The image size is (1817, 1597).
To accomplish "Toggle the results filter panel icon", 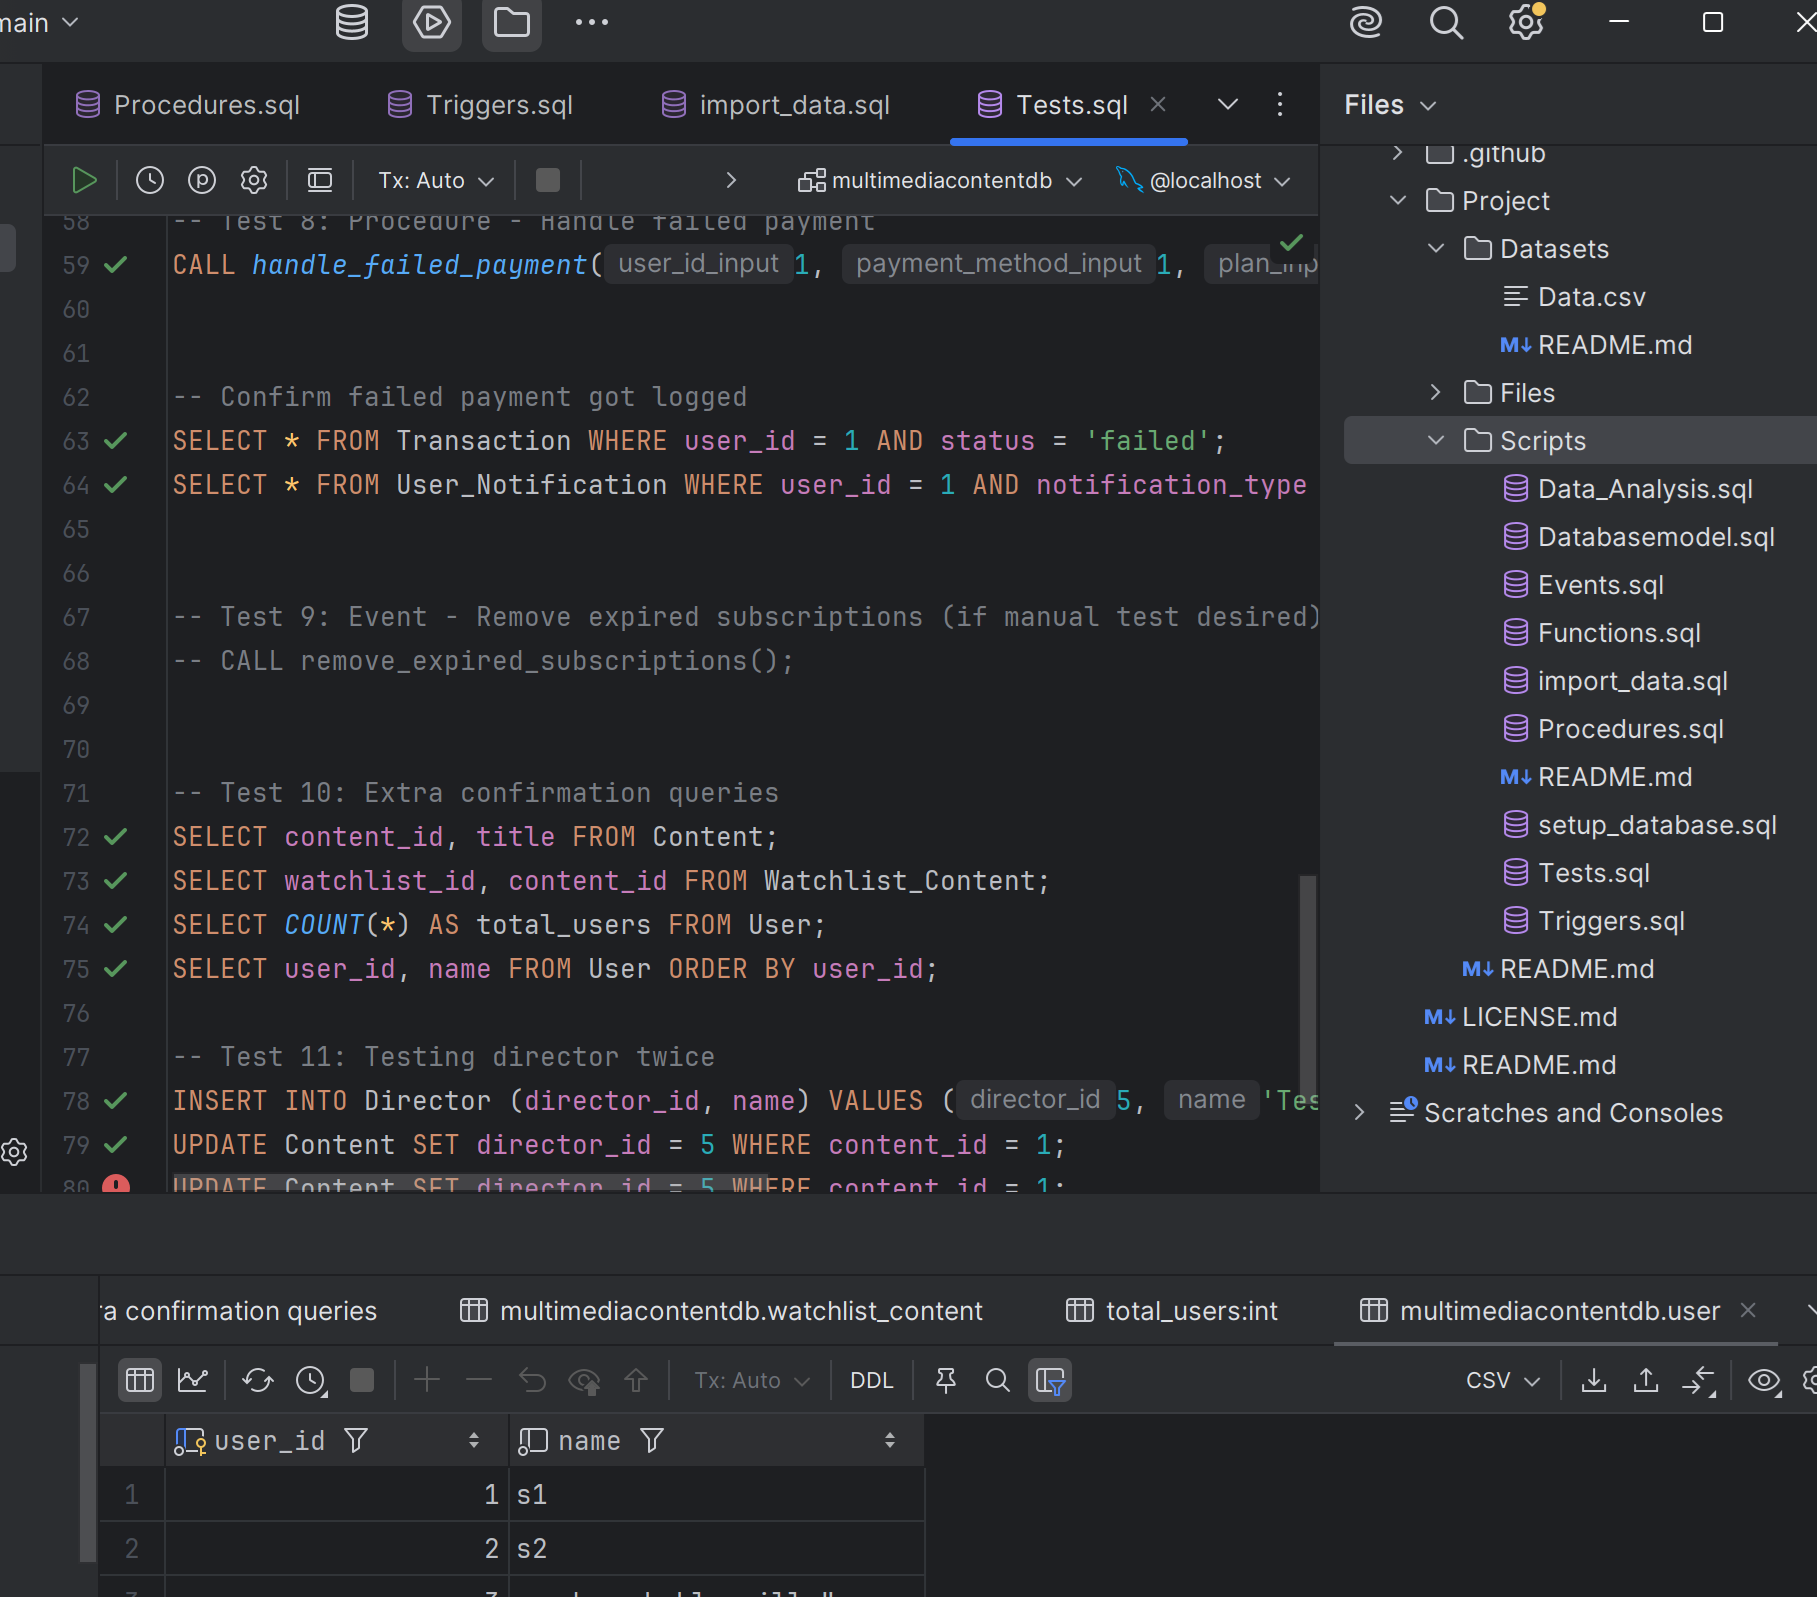I will 1050,1381.
